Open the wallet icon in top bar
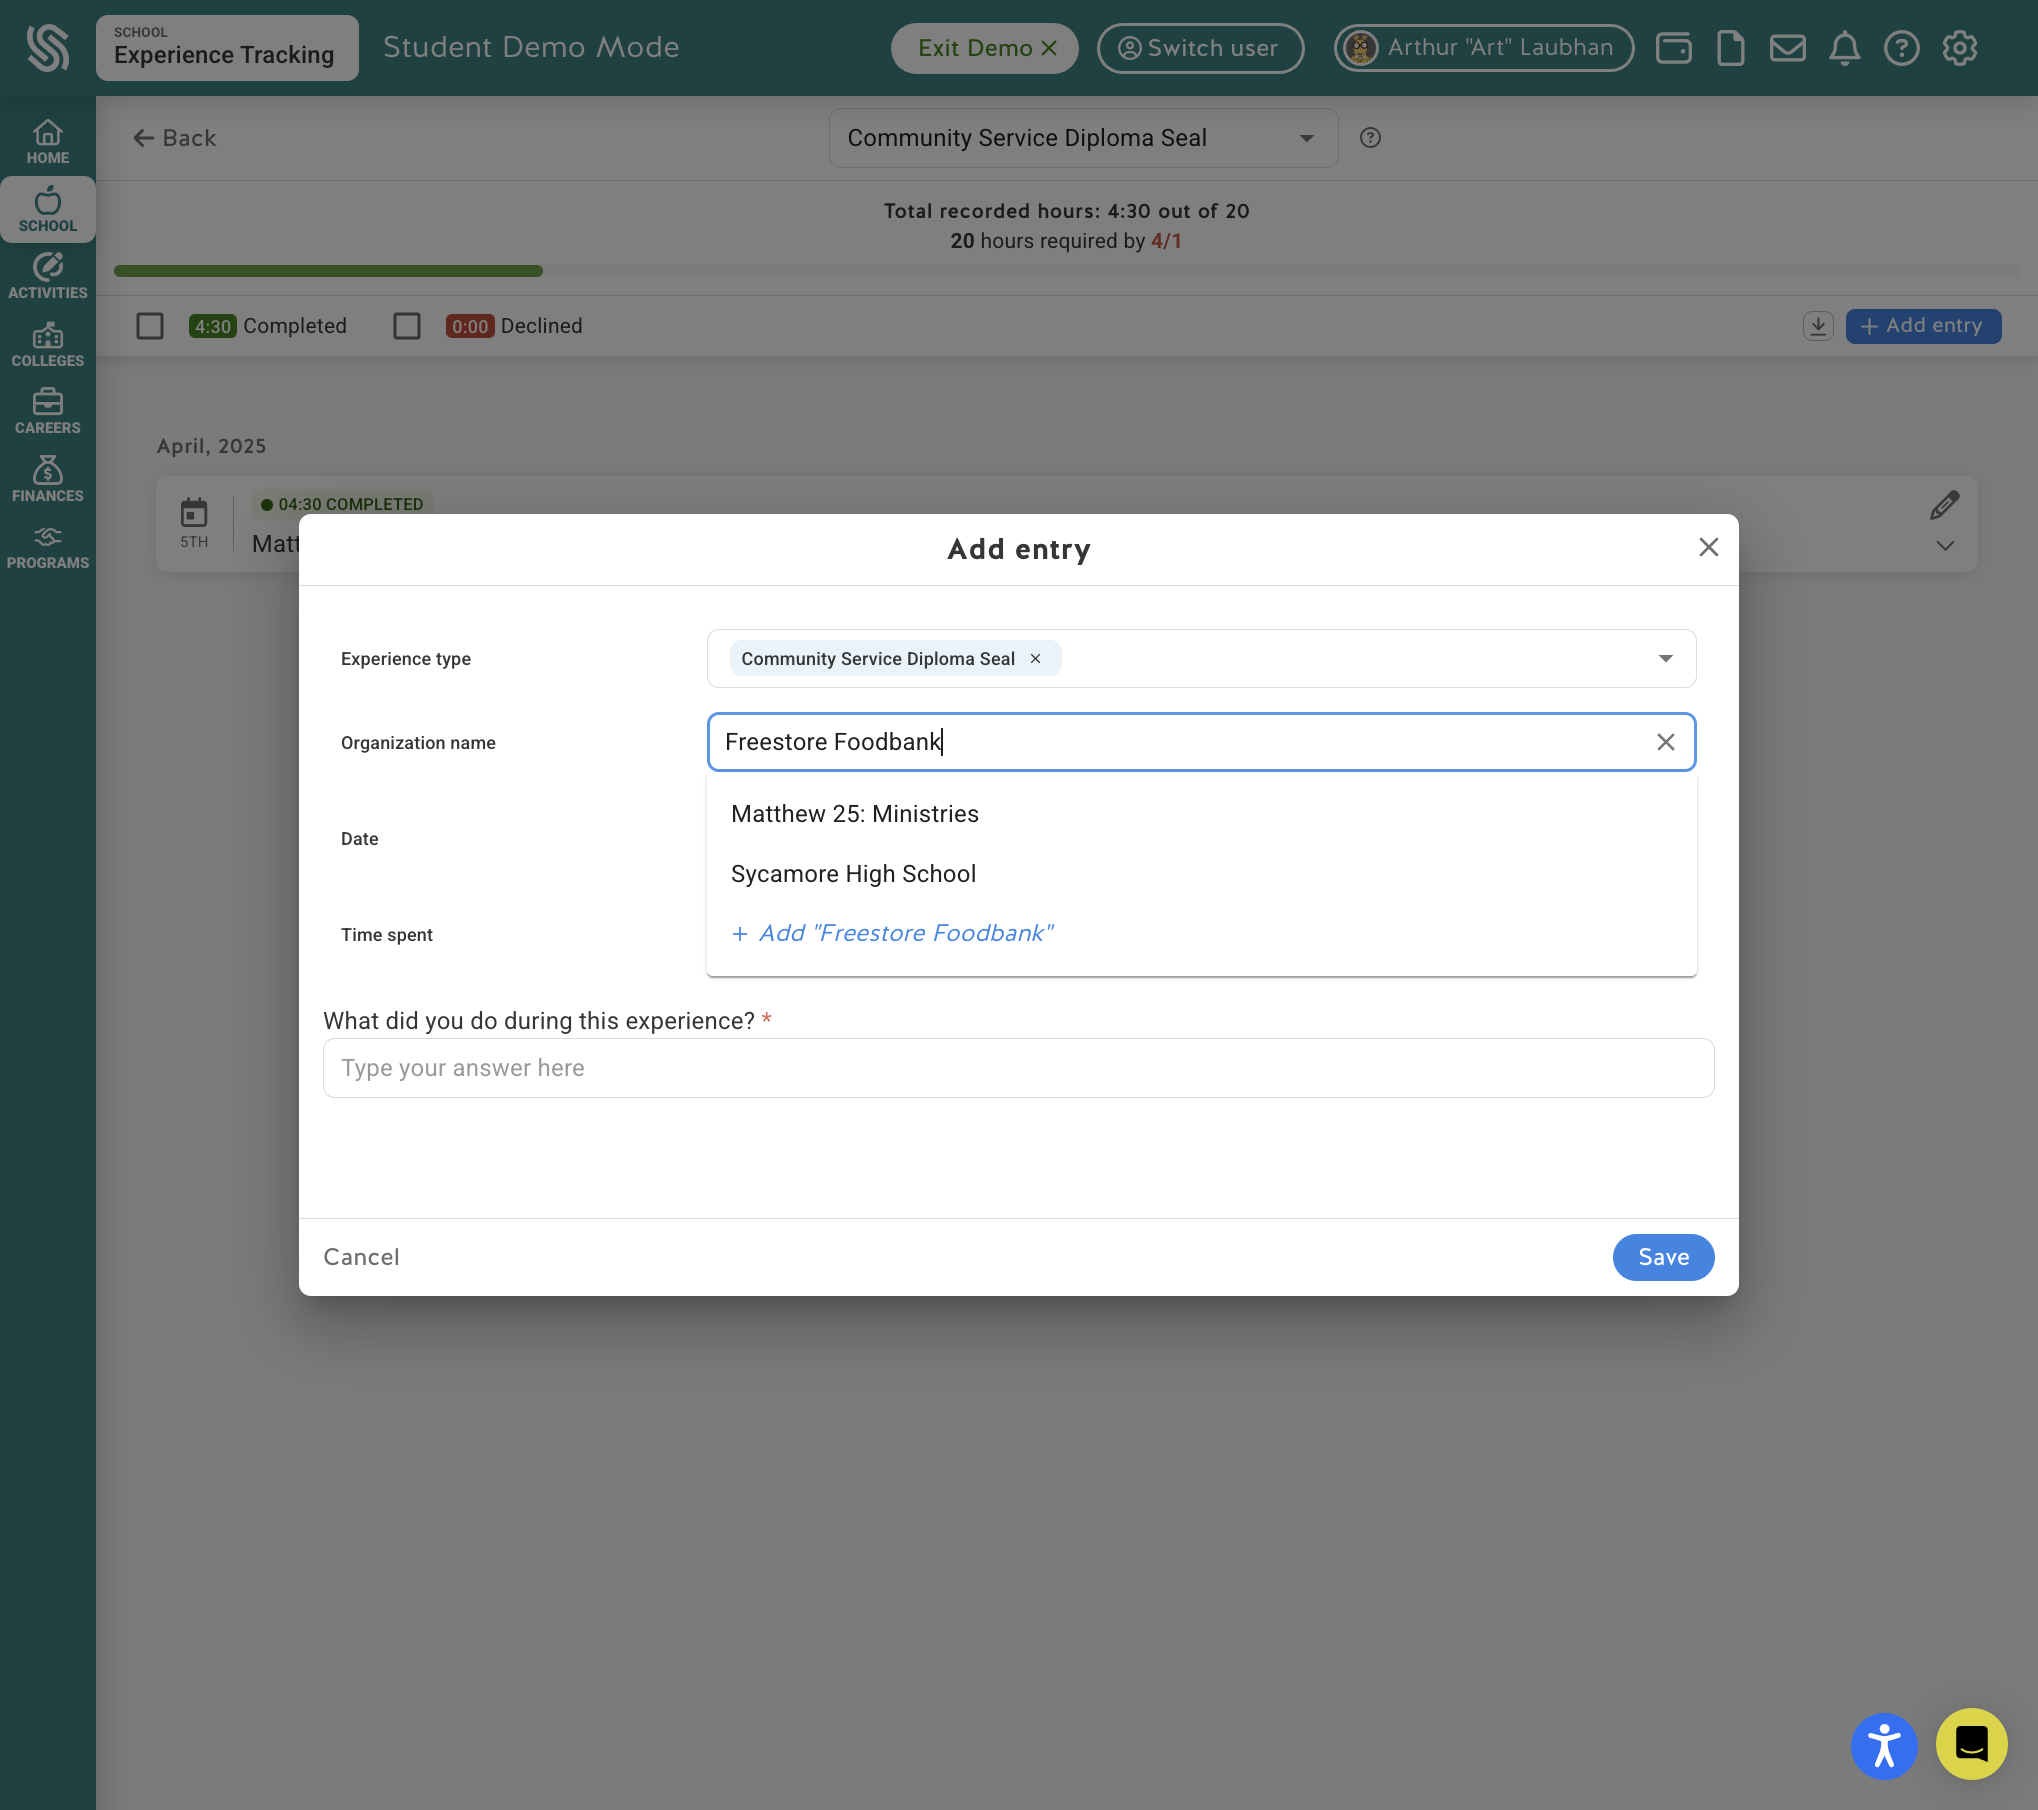The image size is (2038, 1810). coord(1673,48)
